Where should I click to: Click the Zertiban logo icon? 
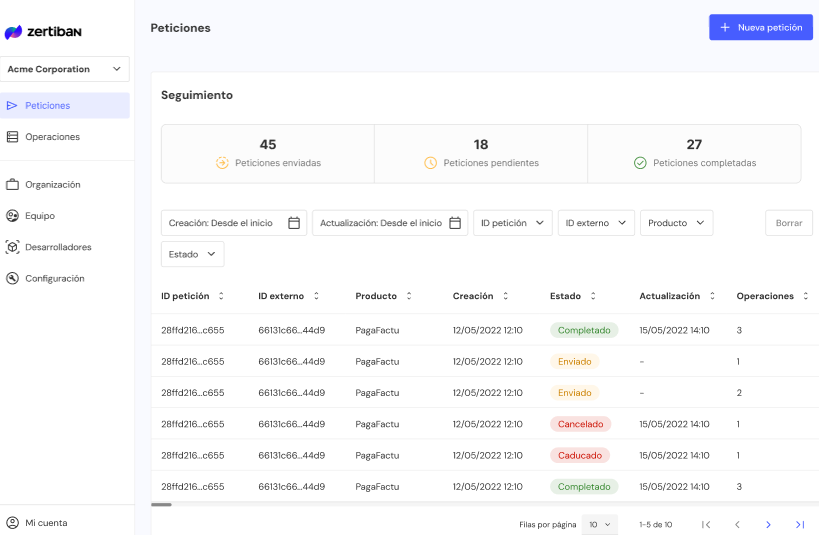(x=13, y=32)
